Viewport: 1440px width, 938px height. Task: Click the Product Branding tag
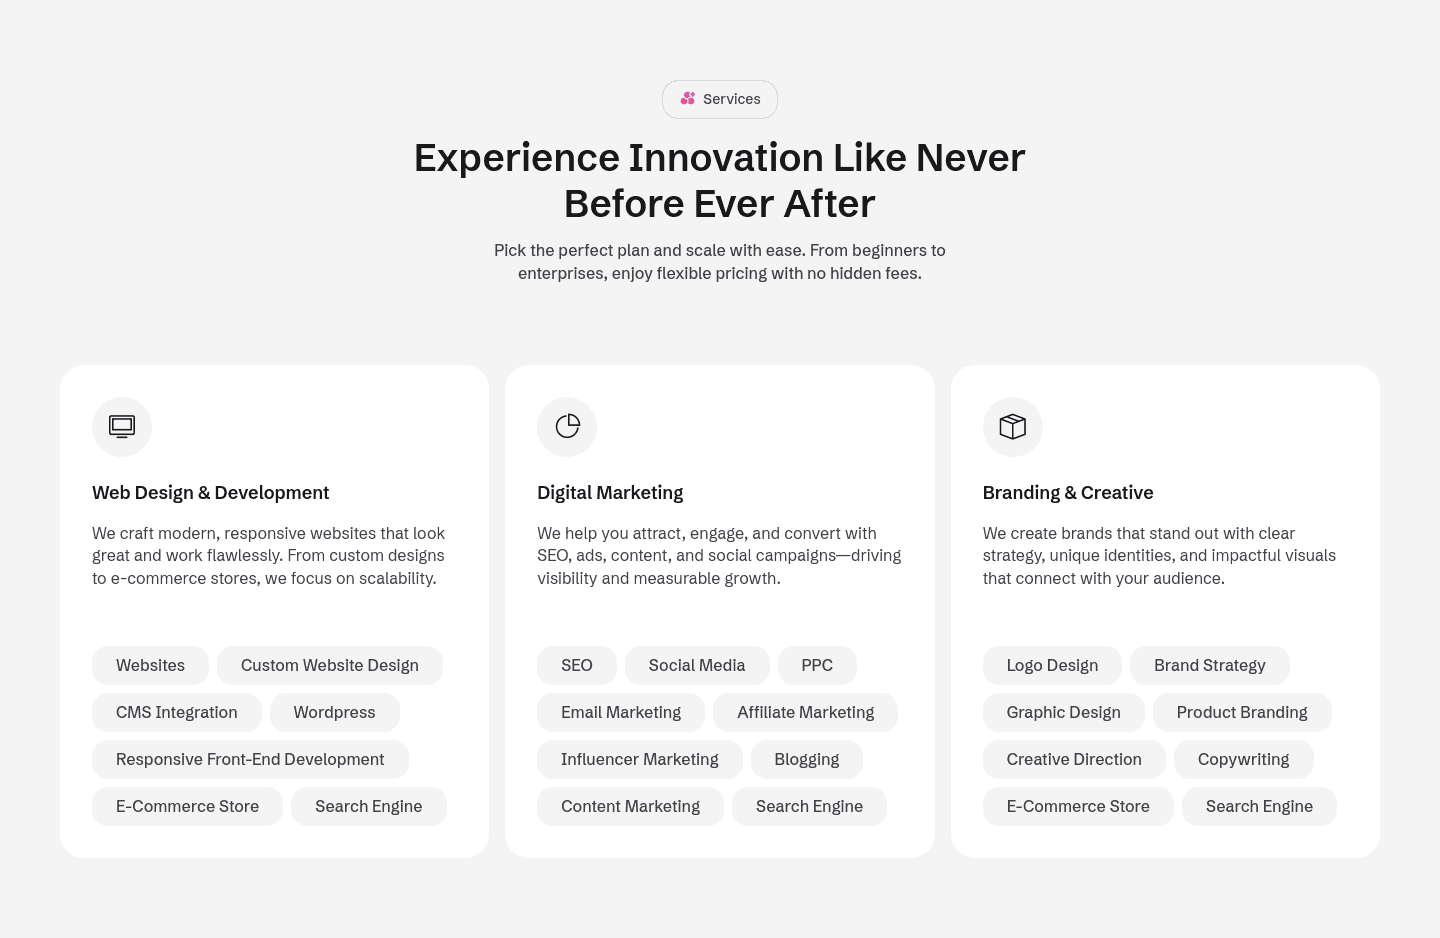coord(1241,713)
